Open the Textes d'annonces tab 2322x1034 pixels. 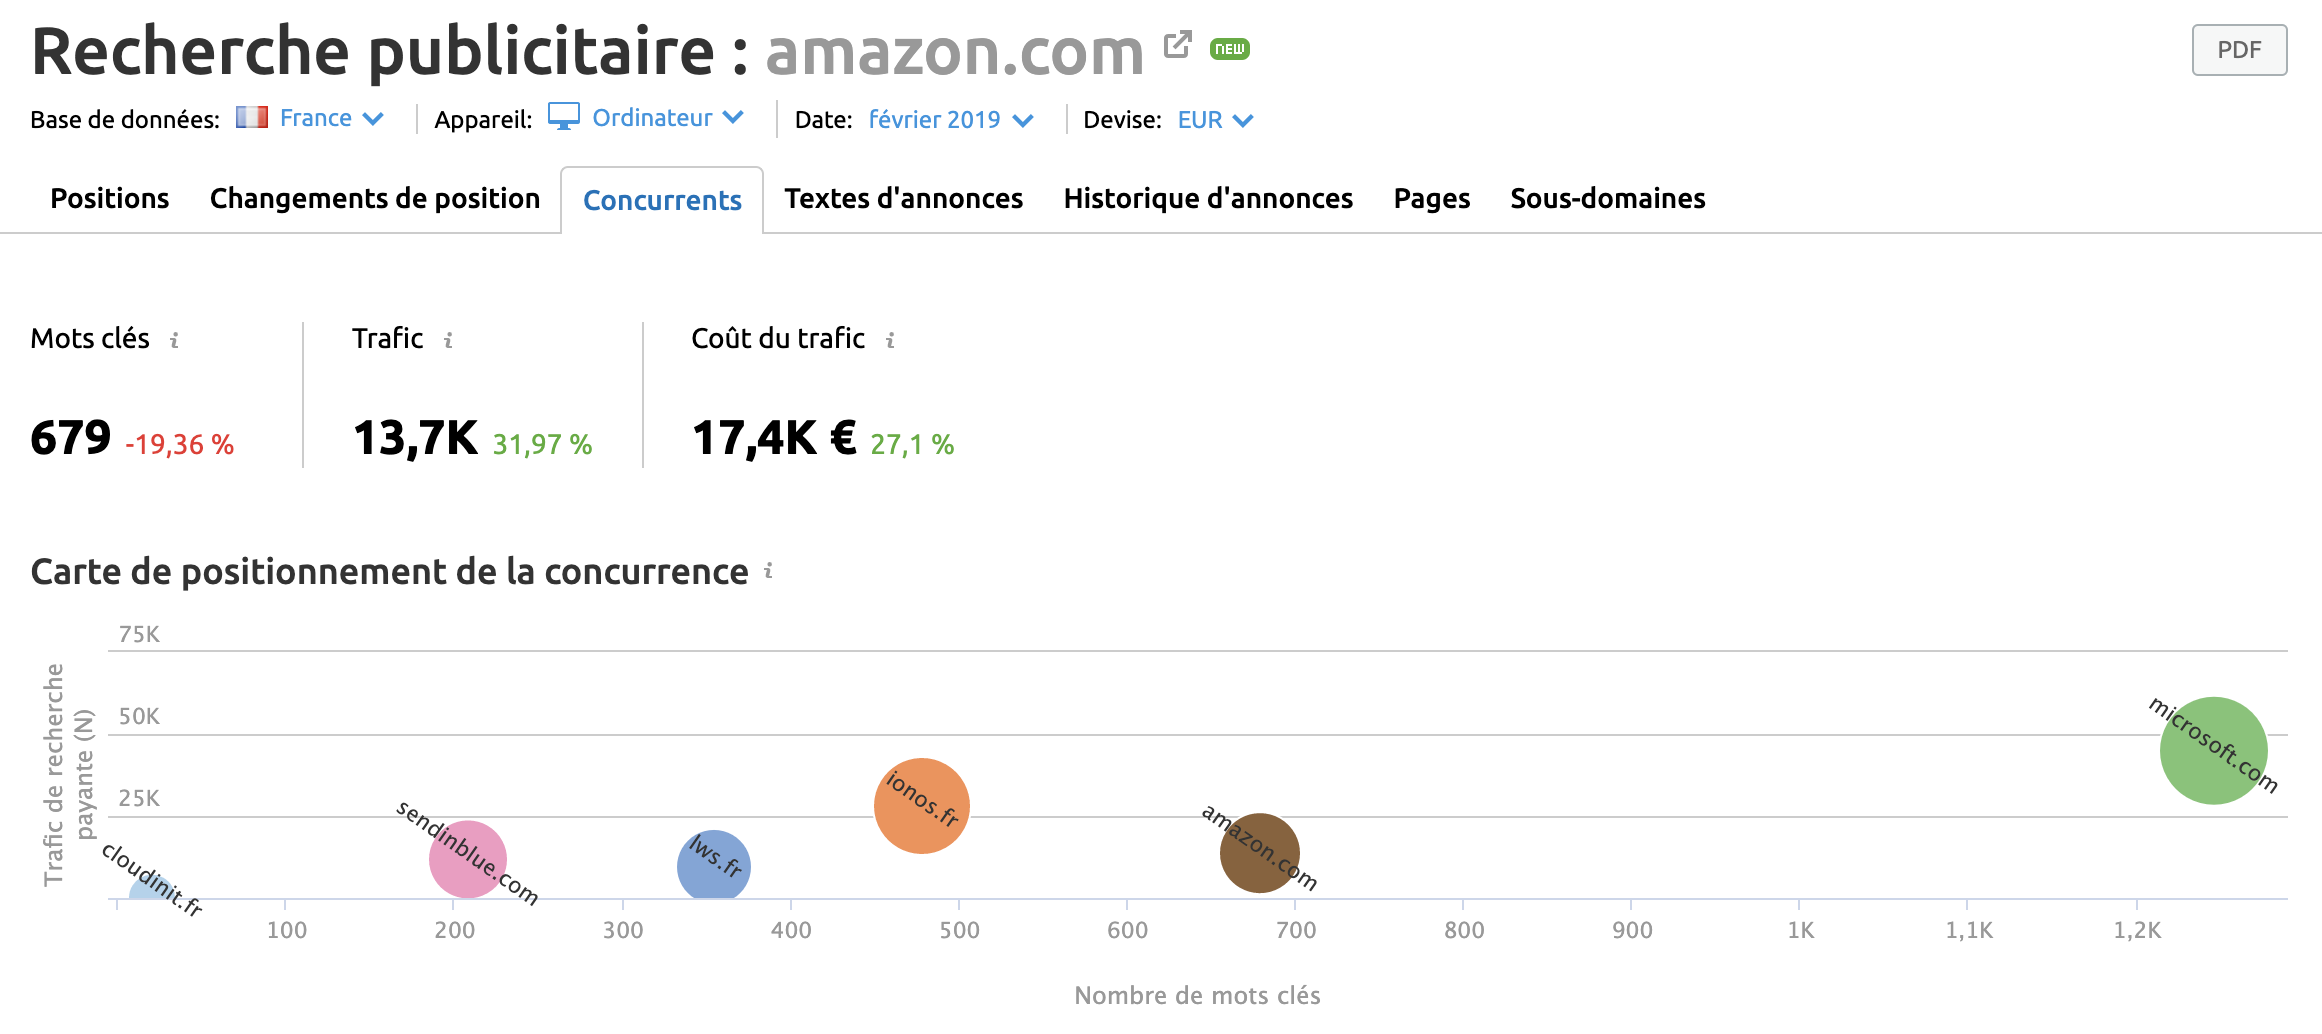902,198
